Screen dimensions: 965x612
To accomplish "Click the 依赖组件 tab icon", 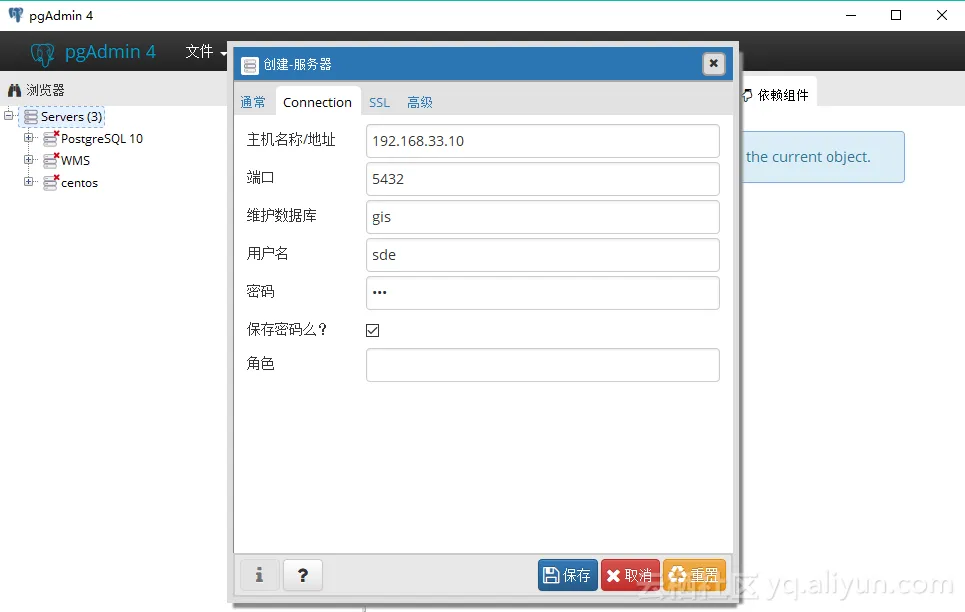I will tap(747, 95).
